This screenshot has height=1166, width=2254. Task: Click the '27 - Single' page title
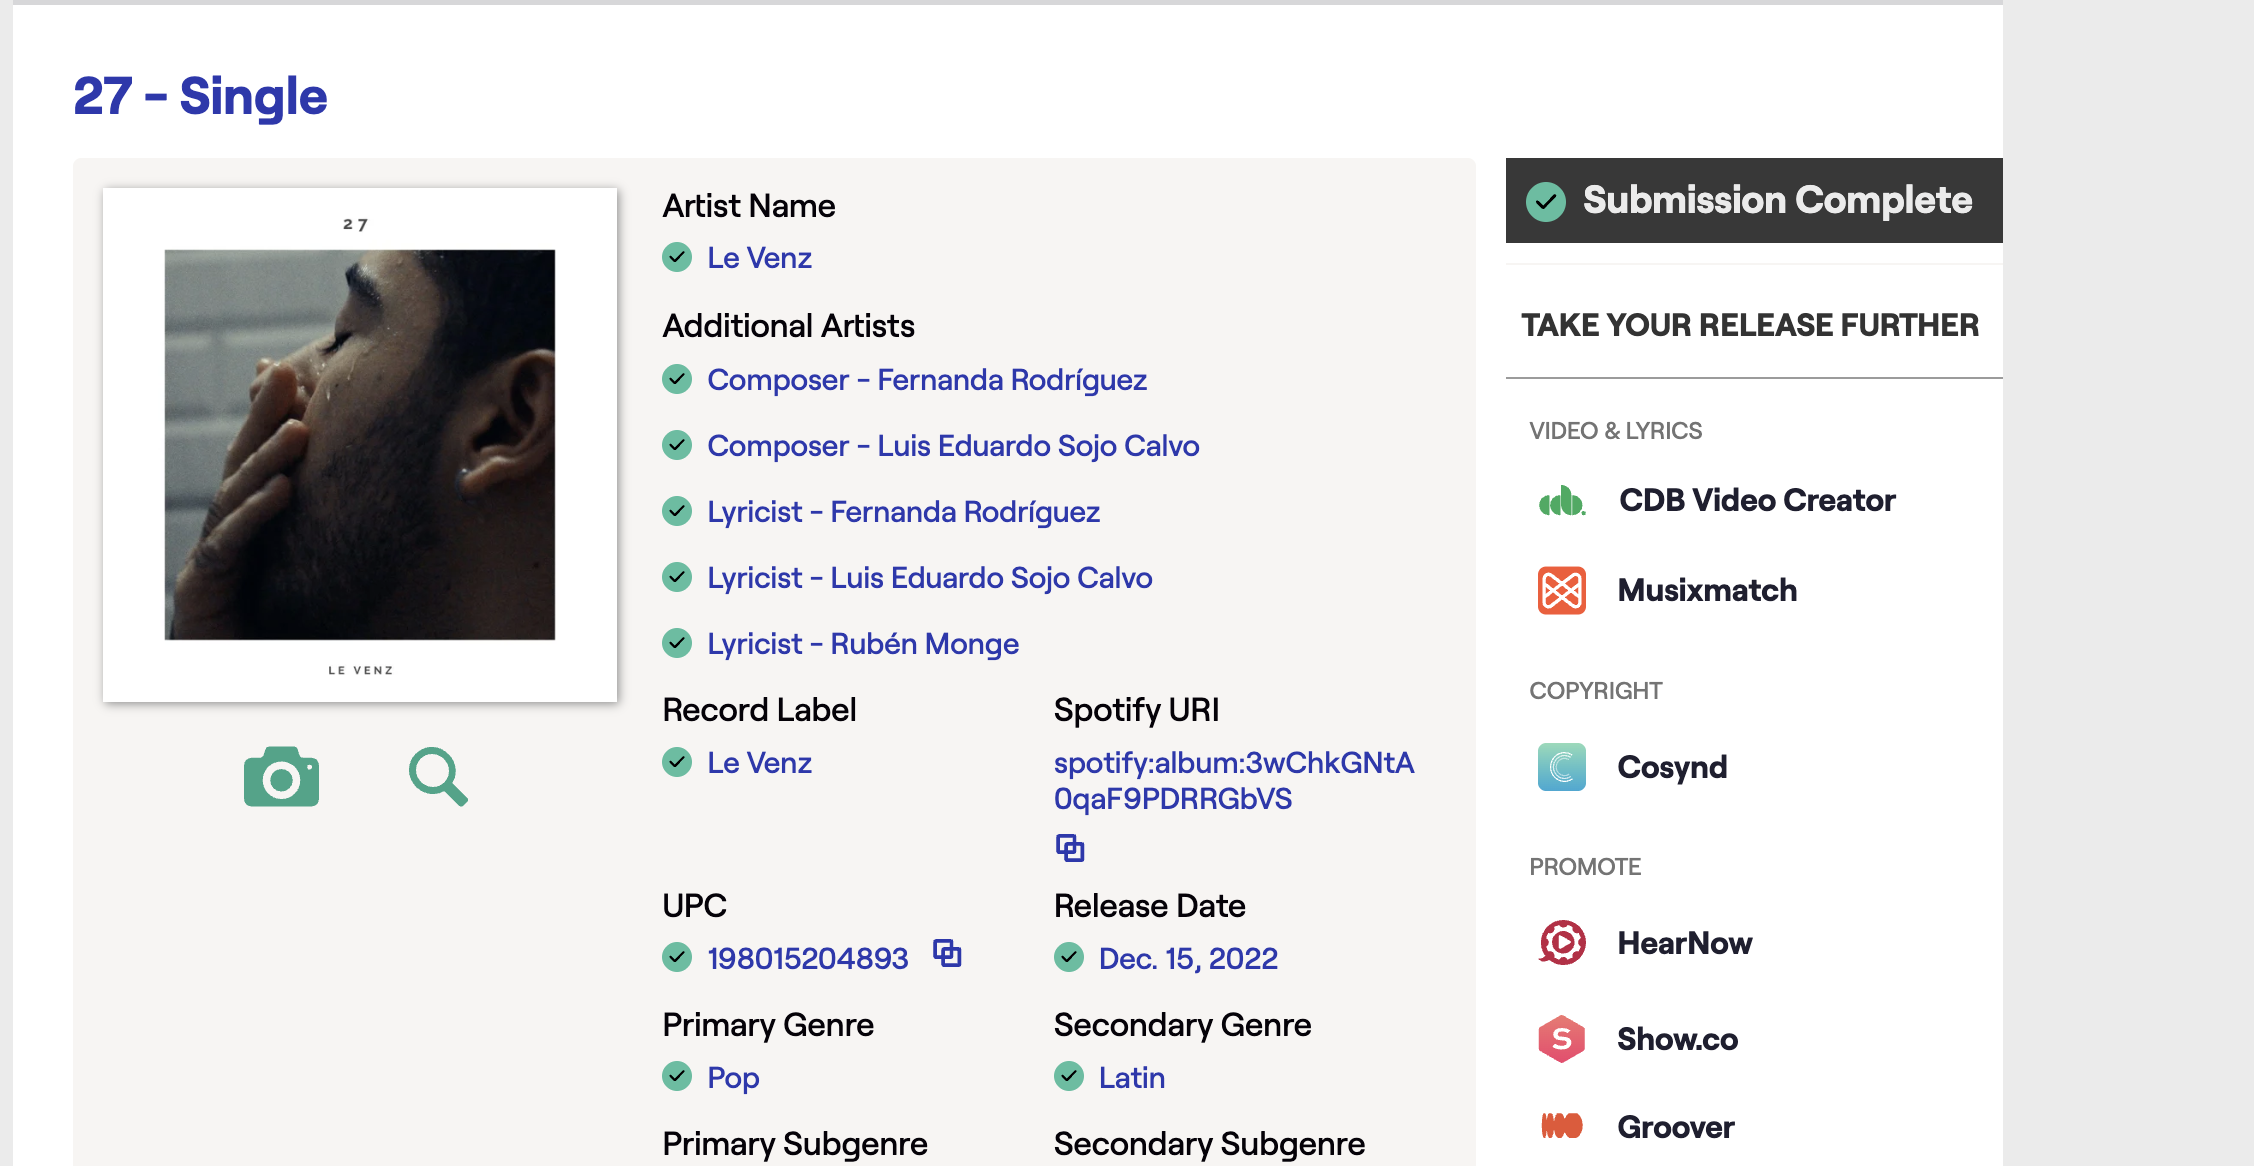click(200, 96)
